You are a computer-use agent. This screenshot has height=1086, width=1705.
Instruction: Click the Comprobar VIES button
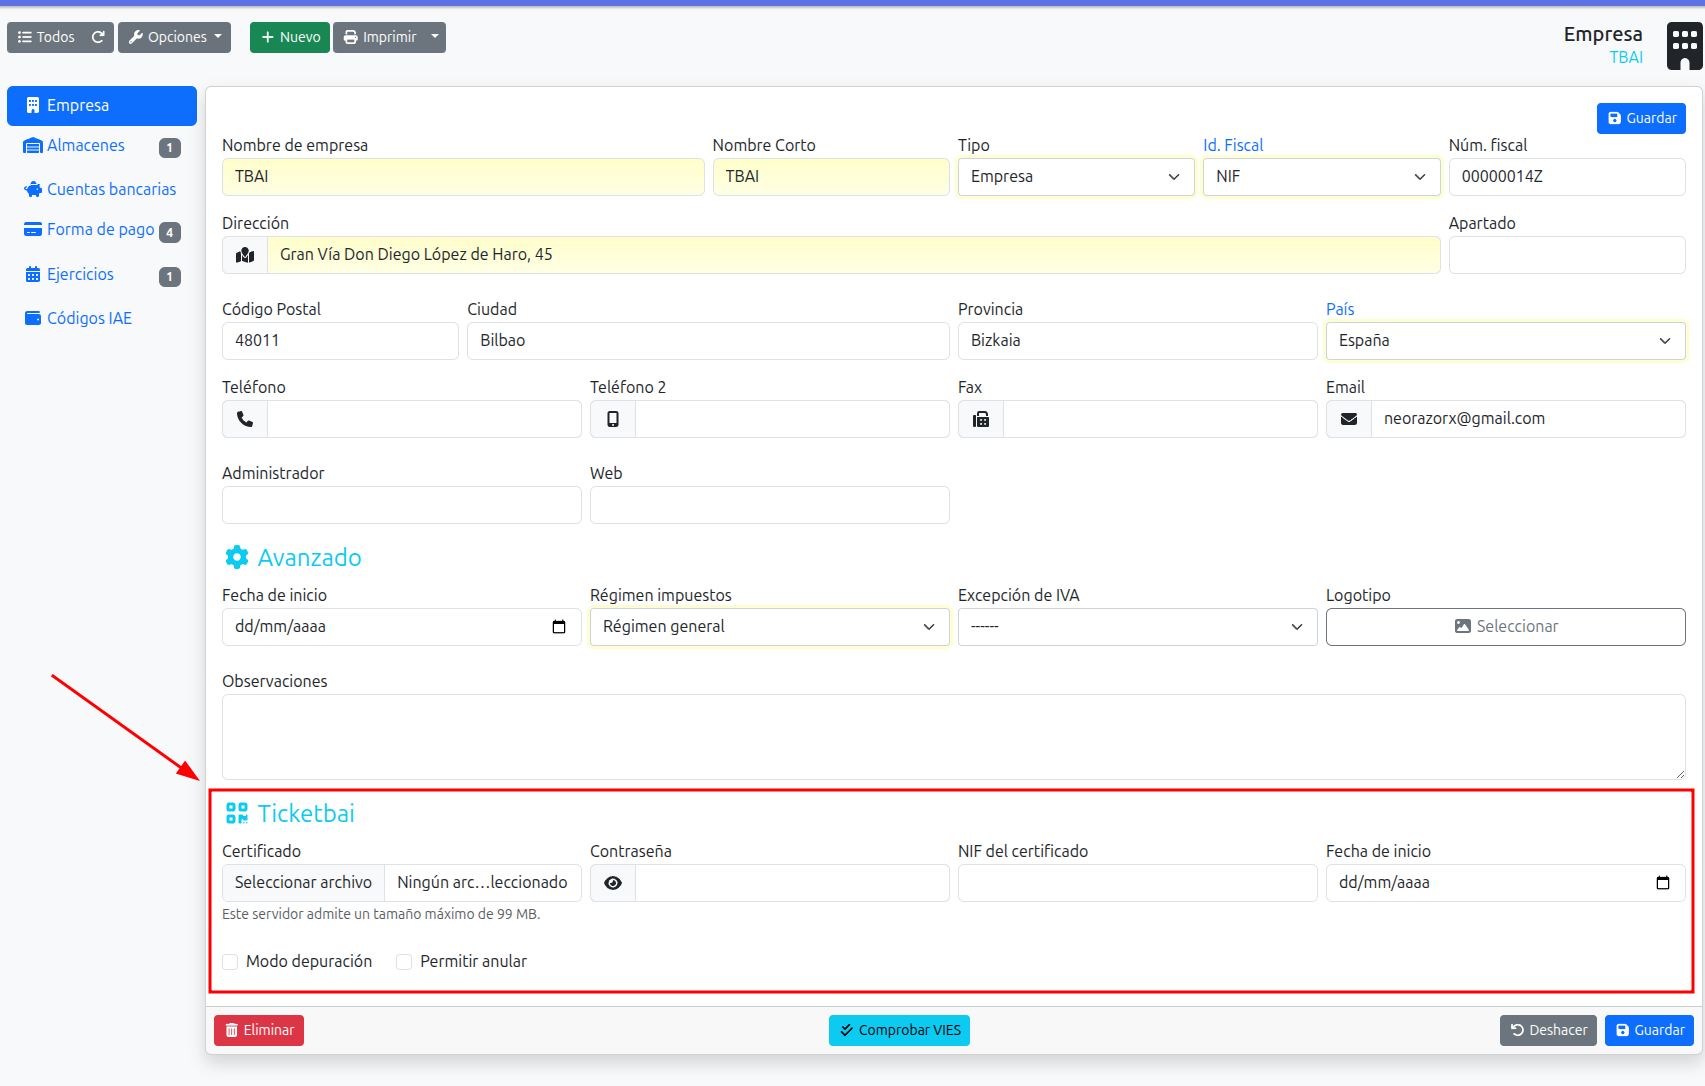tap(898, 1030)
